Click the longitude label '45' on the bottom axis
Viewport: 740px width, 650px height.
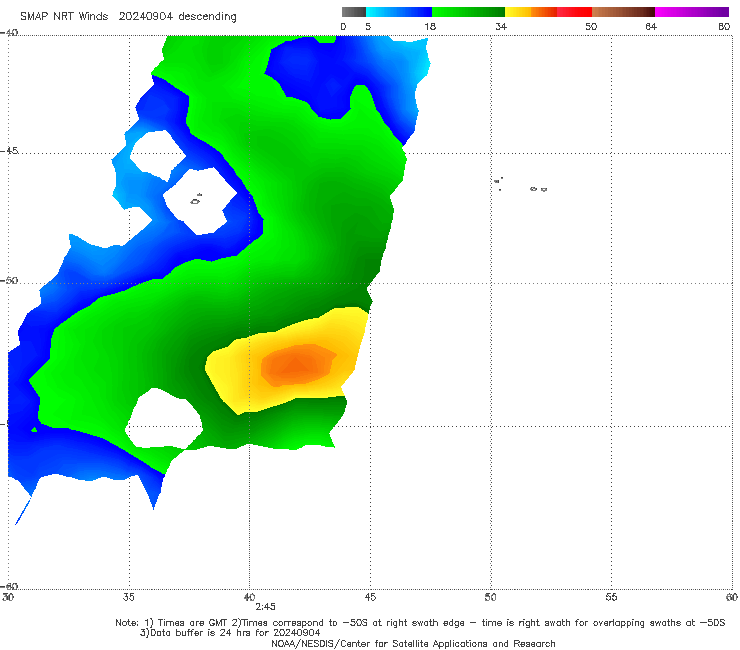370,598
